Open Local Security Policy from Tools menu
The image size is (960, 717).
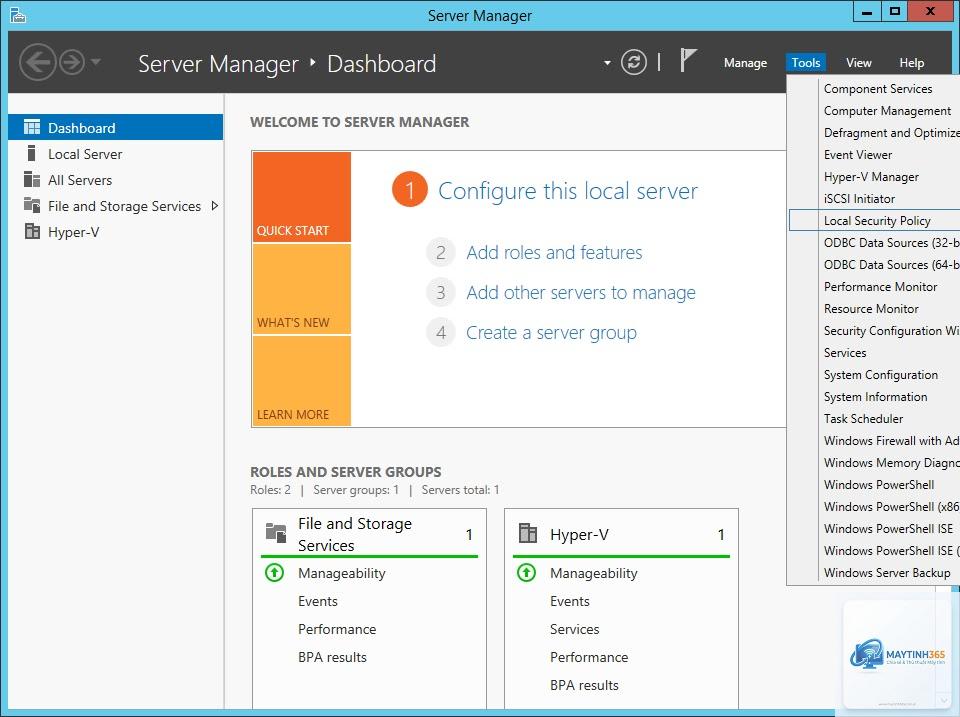point(874,220)
